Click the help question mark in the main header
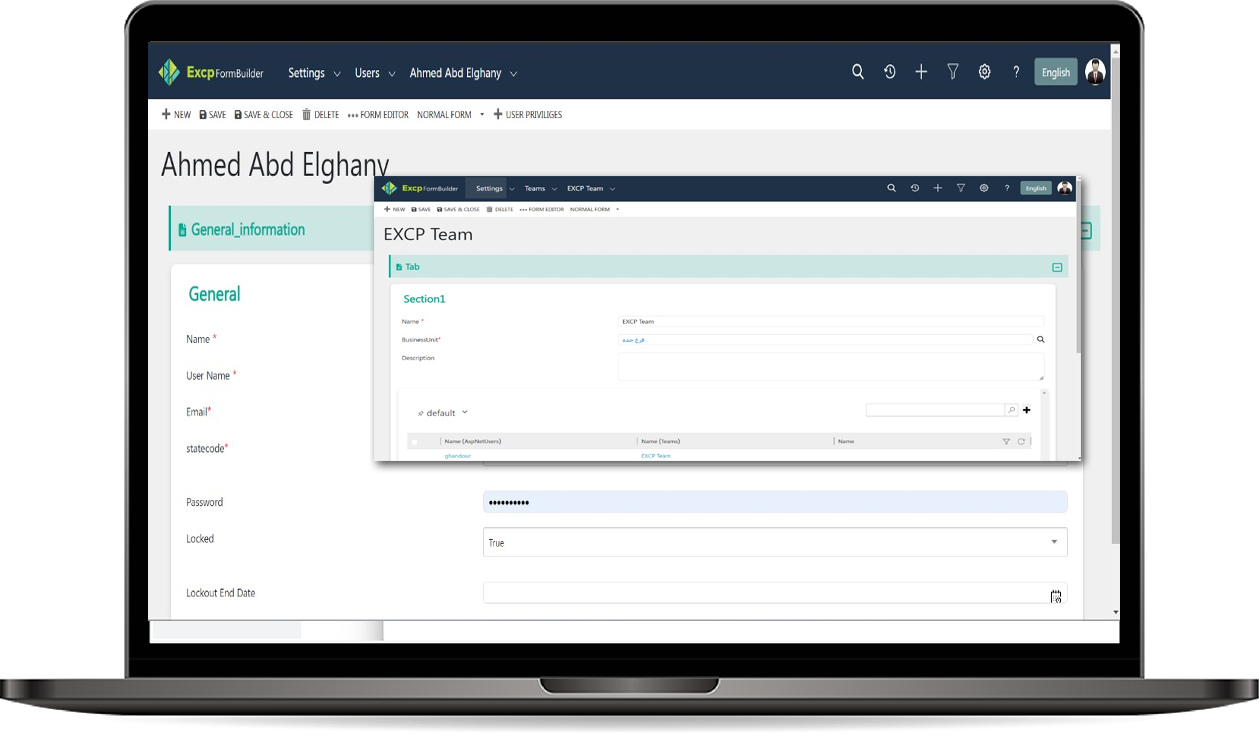Screen dimensions: 1259x734 point(1016,72)
